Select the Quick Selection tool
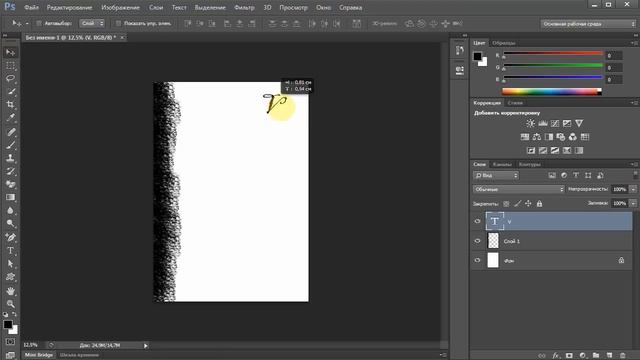The image size is (640, 360). click(11, 91)
